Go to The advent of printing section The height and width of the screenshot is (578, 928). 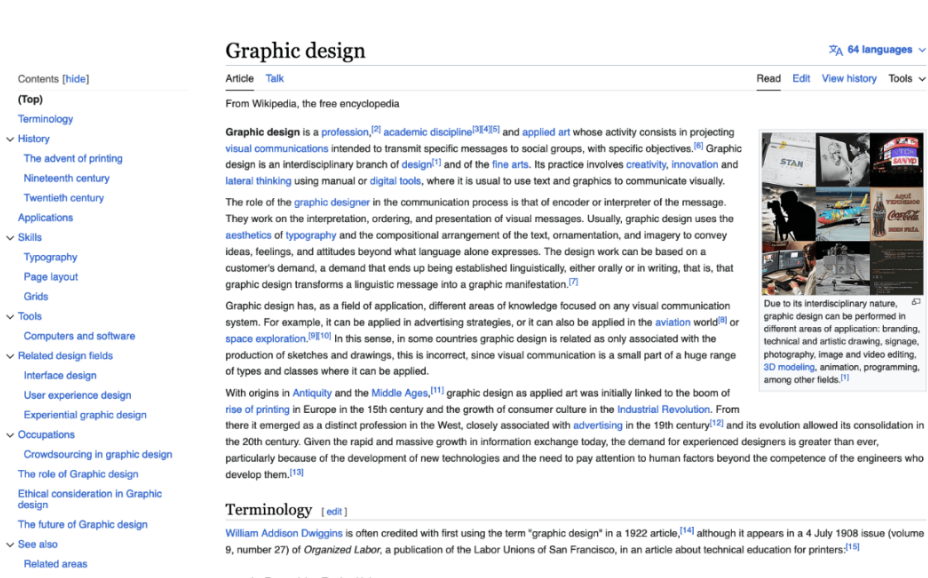pyautogui.click(x=73, y=159)
